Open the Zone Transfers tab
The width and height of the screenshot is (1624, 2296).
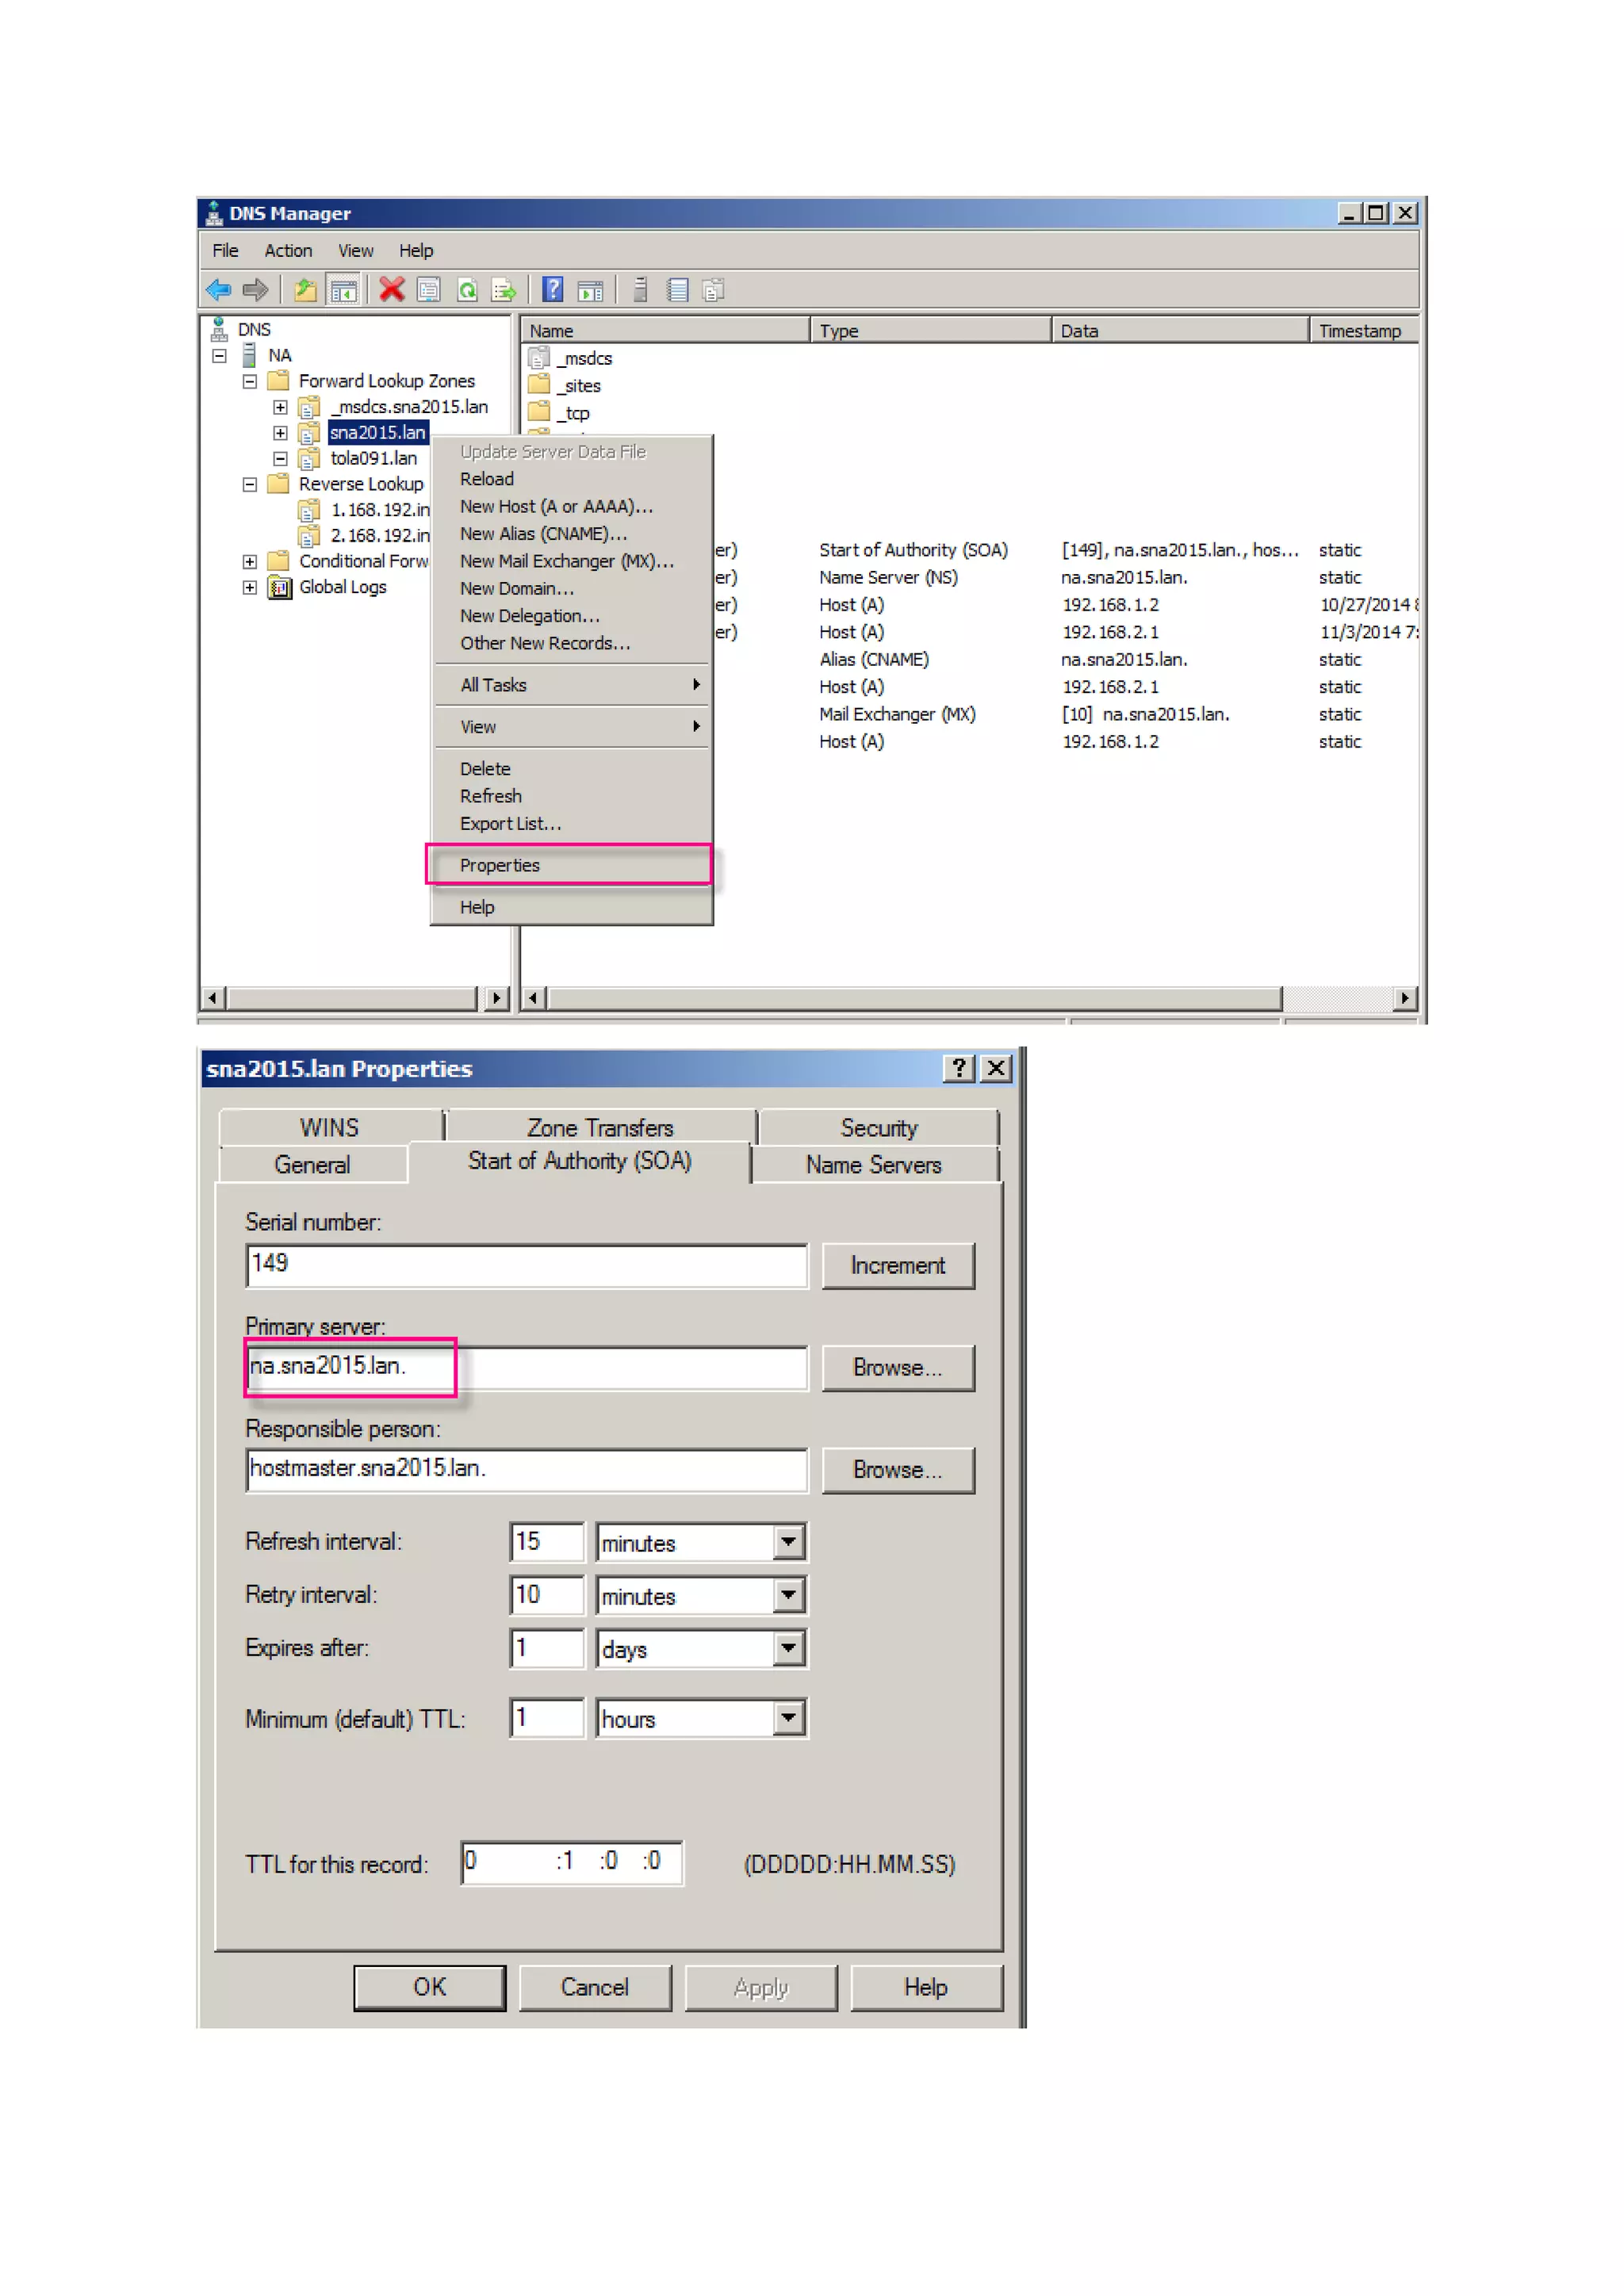[x=600, y=1128]
